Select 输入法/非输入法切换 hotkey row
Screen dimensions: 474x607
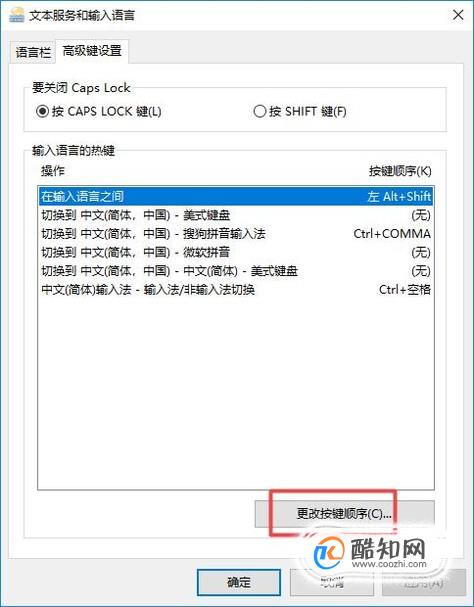click(x=236, y=289)
